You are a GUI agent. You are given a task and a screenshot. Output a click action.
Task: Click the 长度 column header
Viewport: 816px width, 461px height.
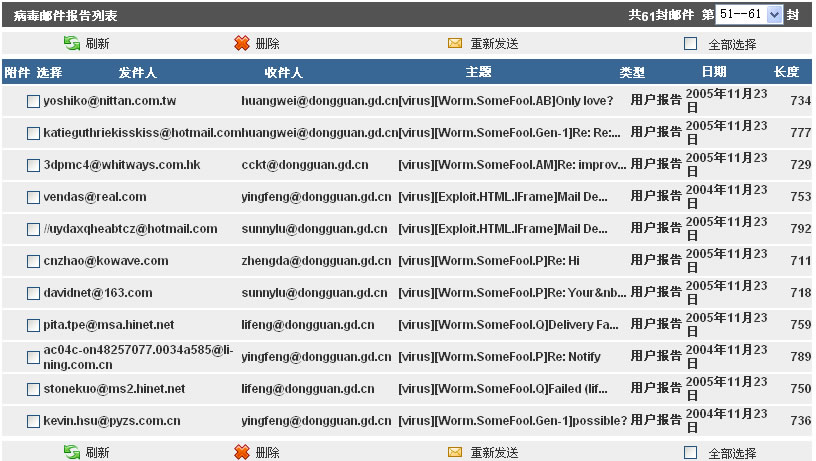pyautogui.click(x=786, y=73)
